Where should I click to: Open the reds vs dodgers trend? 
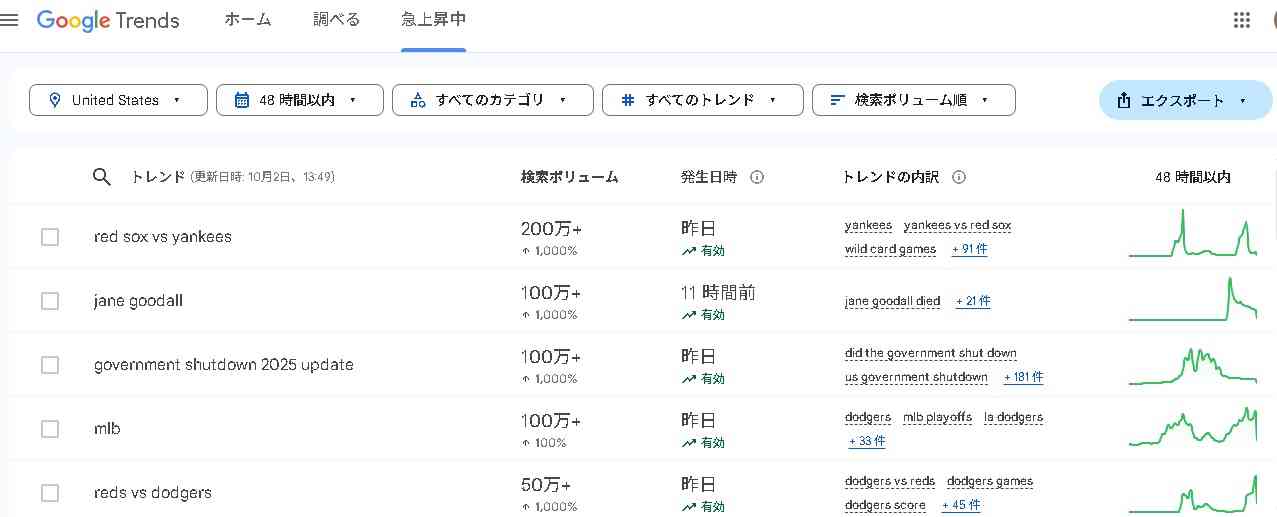[153, 493]
